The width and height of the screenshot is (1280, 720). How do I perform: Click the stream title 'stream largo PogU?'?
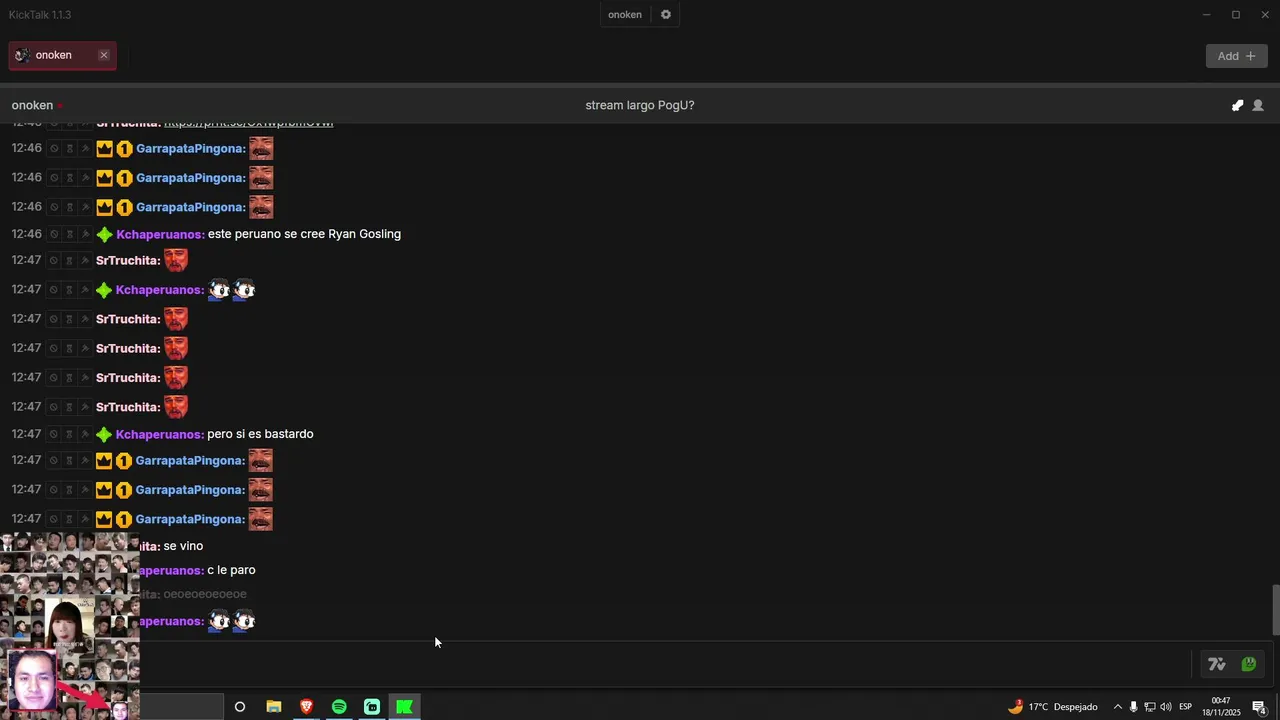(x=640, y=105)
